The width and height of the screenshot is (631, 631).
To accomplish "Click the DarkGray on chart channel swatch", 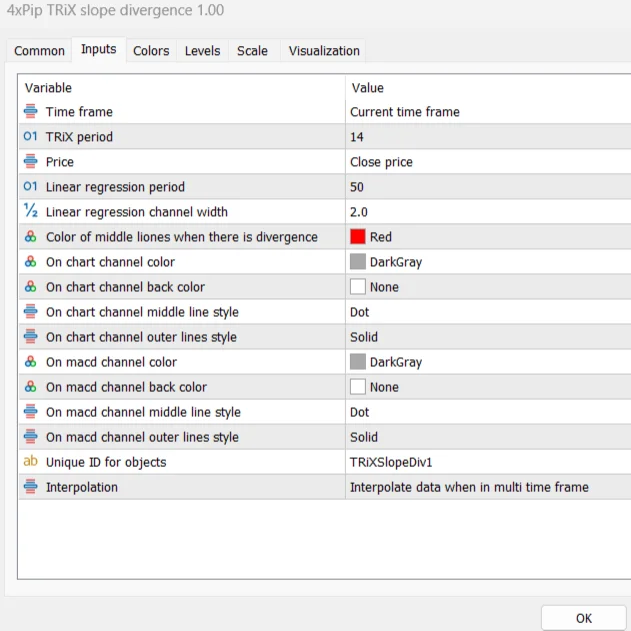I will [358, 262].
